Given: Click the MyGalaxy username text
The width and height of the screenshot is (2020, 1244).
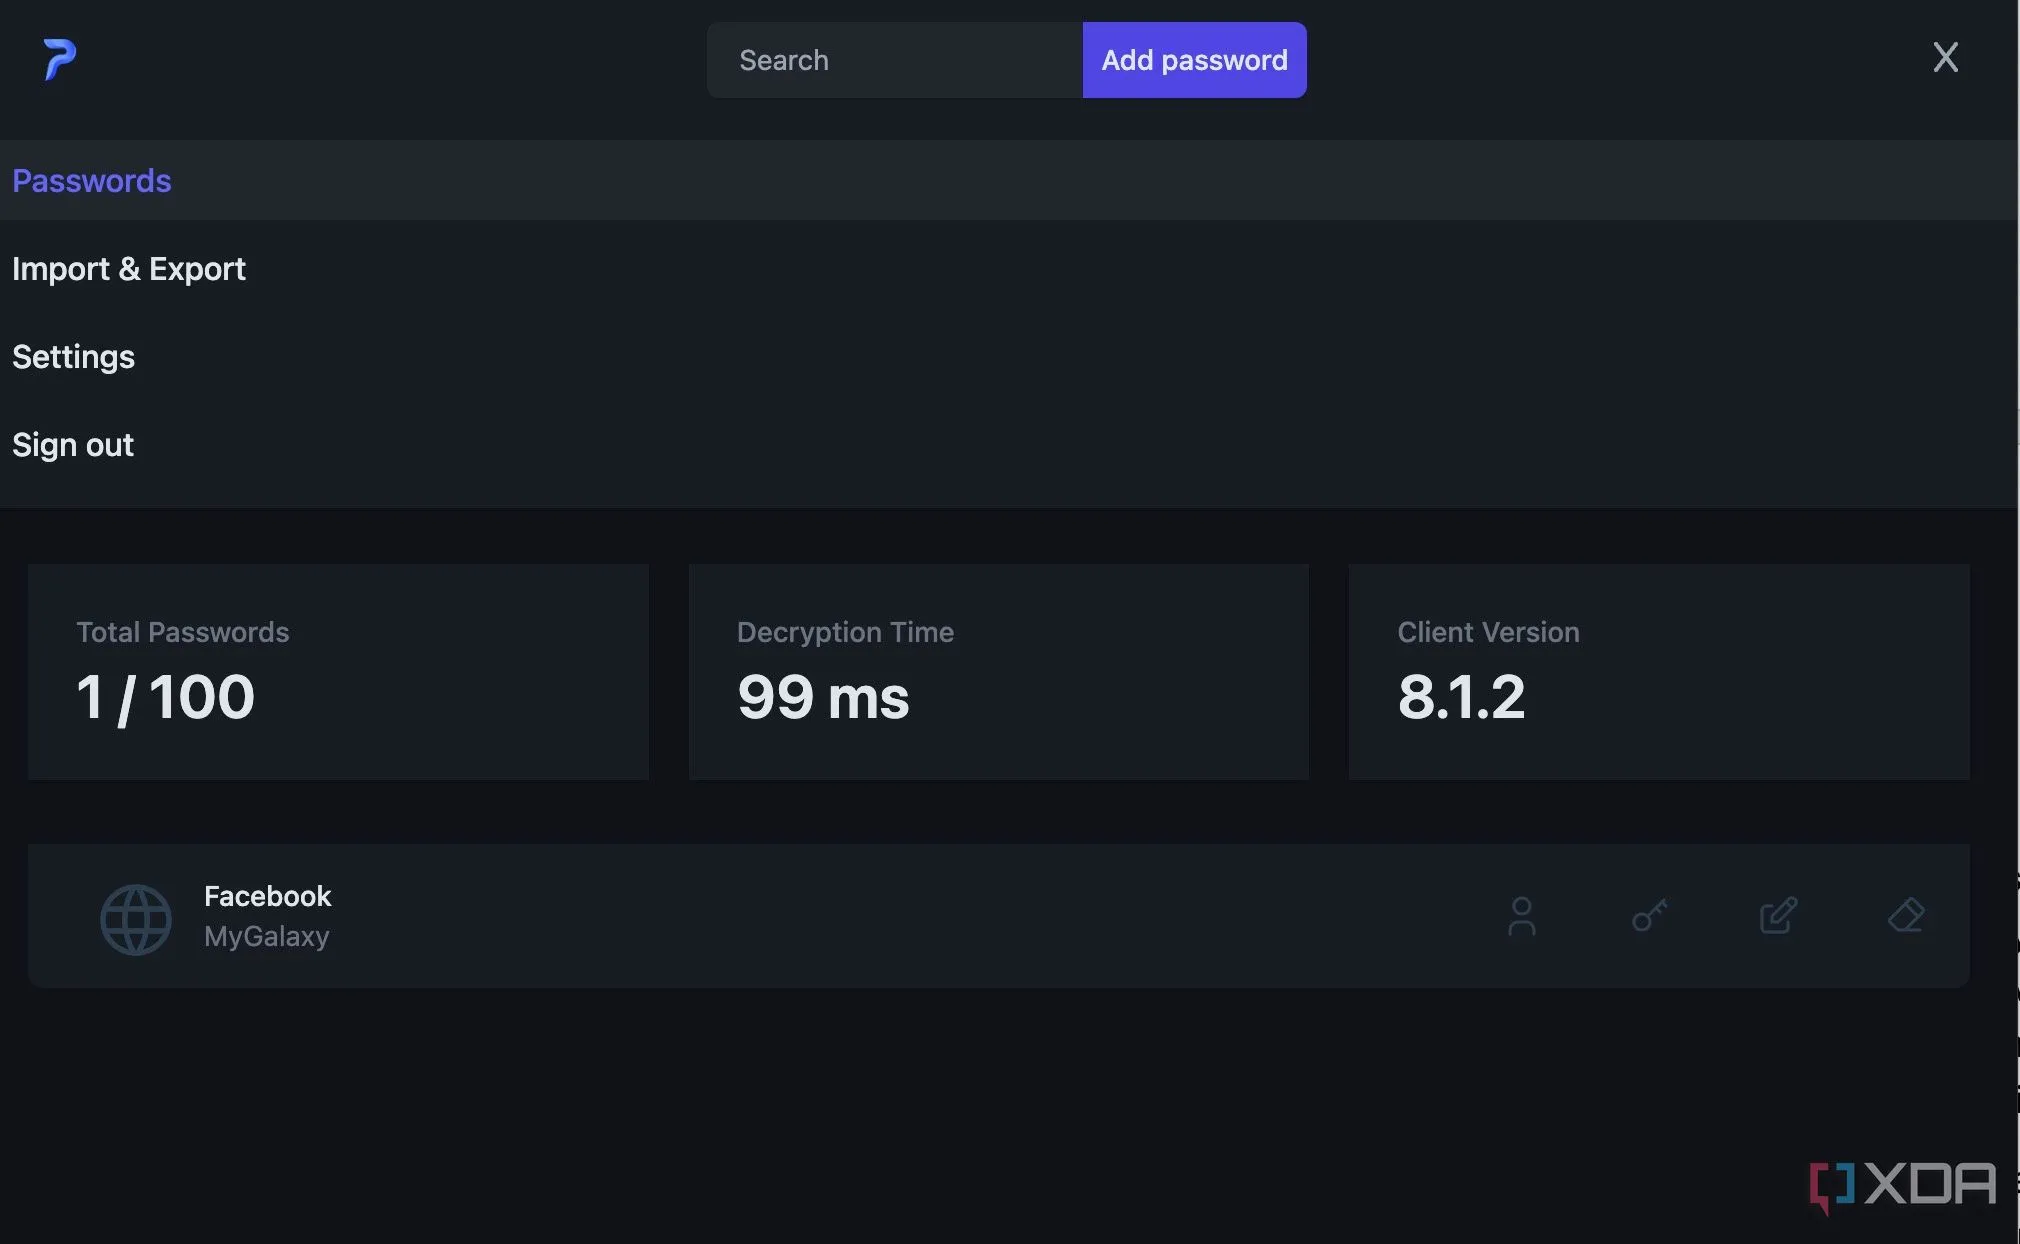Looking at the screenshot, I should point(266,937).
